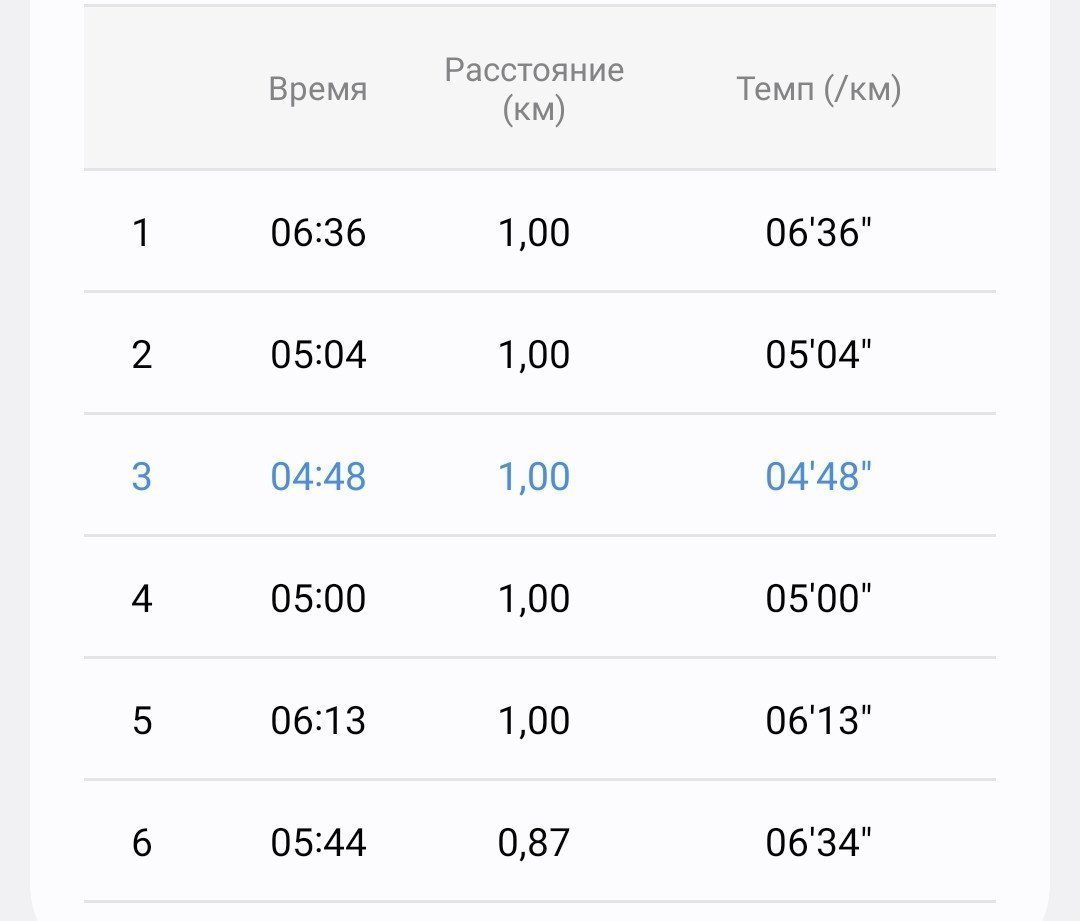1080x921 pixels.
Task: Select lap 4 pace 05'00"
Action: tap(818, 598)
